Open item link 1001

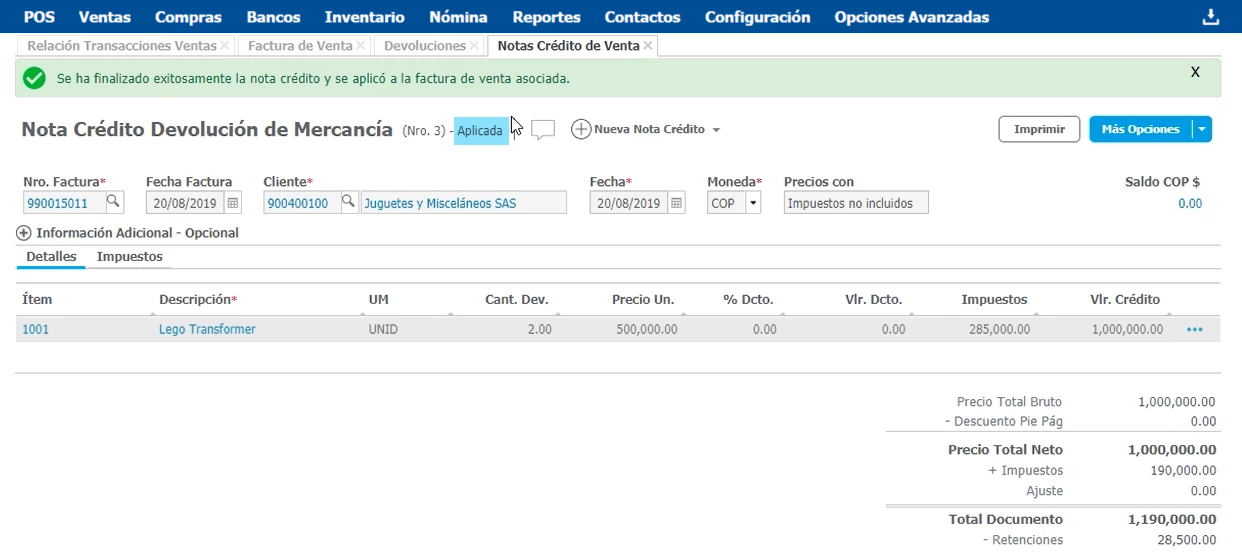point(35,330)
